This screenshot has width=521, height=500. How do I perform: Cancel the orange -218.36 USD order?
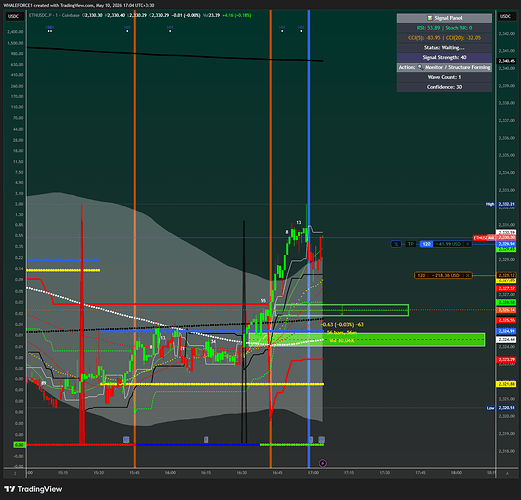[468, 275]
